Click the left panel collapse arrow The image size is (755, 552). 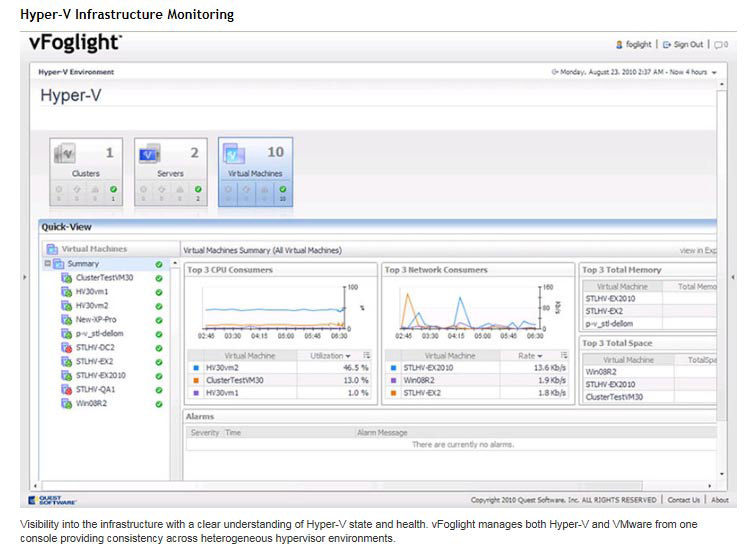[25, 277]
